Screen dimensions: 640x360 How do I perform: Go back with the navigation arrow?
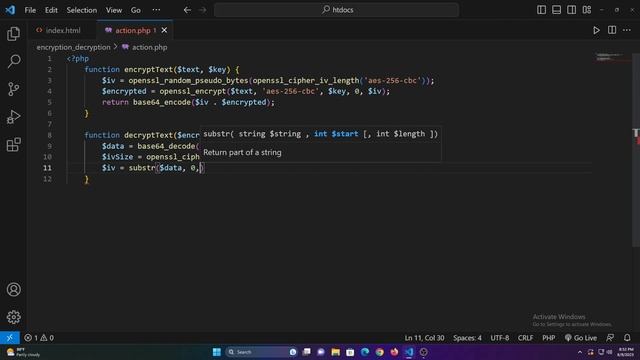click(187, 10)
